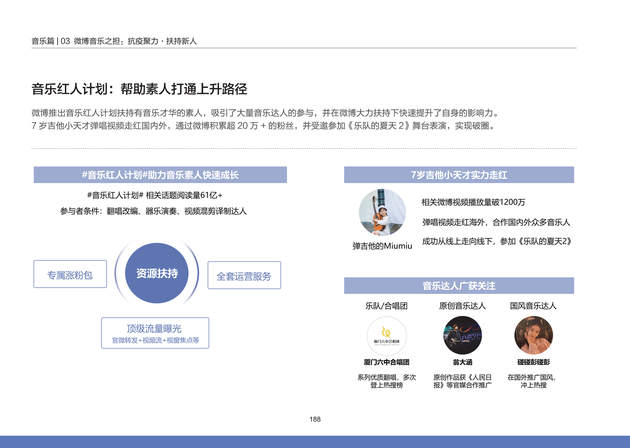
Task: Click the page number 188
Action: tap(315, 419)
